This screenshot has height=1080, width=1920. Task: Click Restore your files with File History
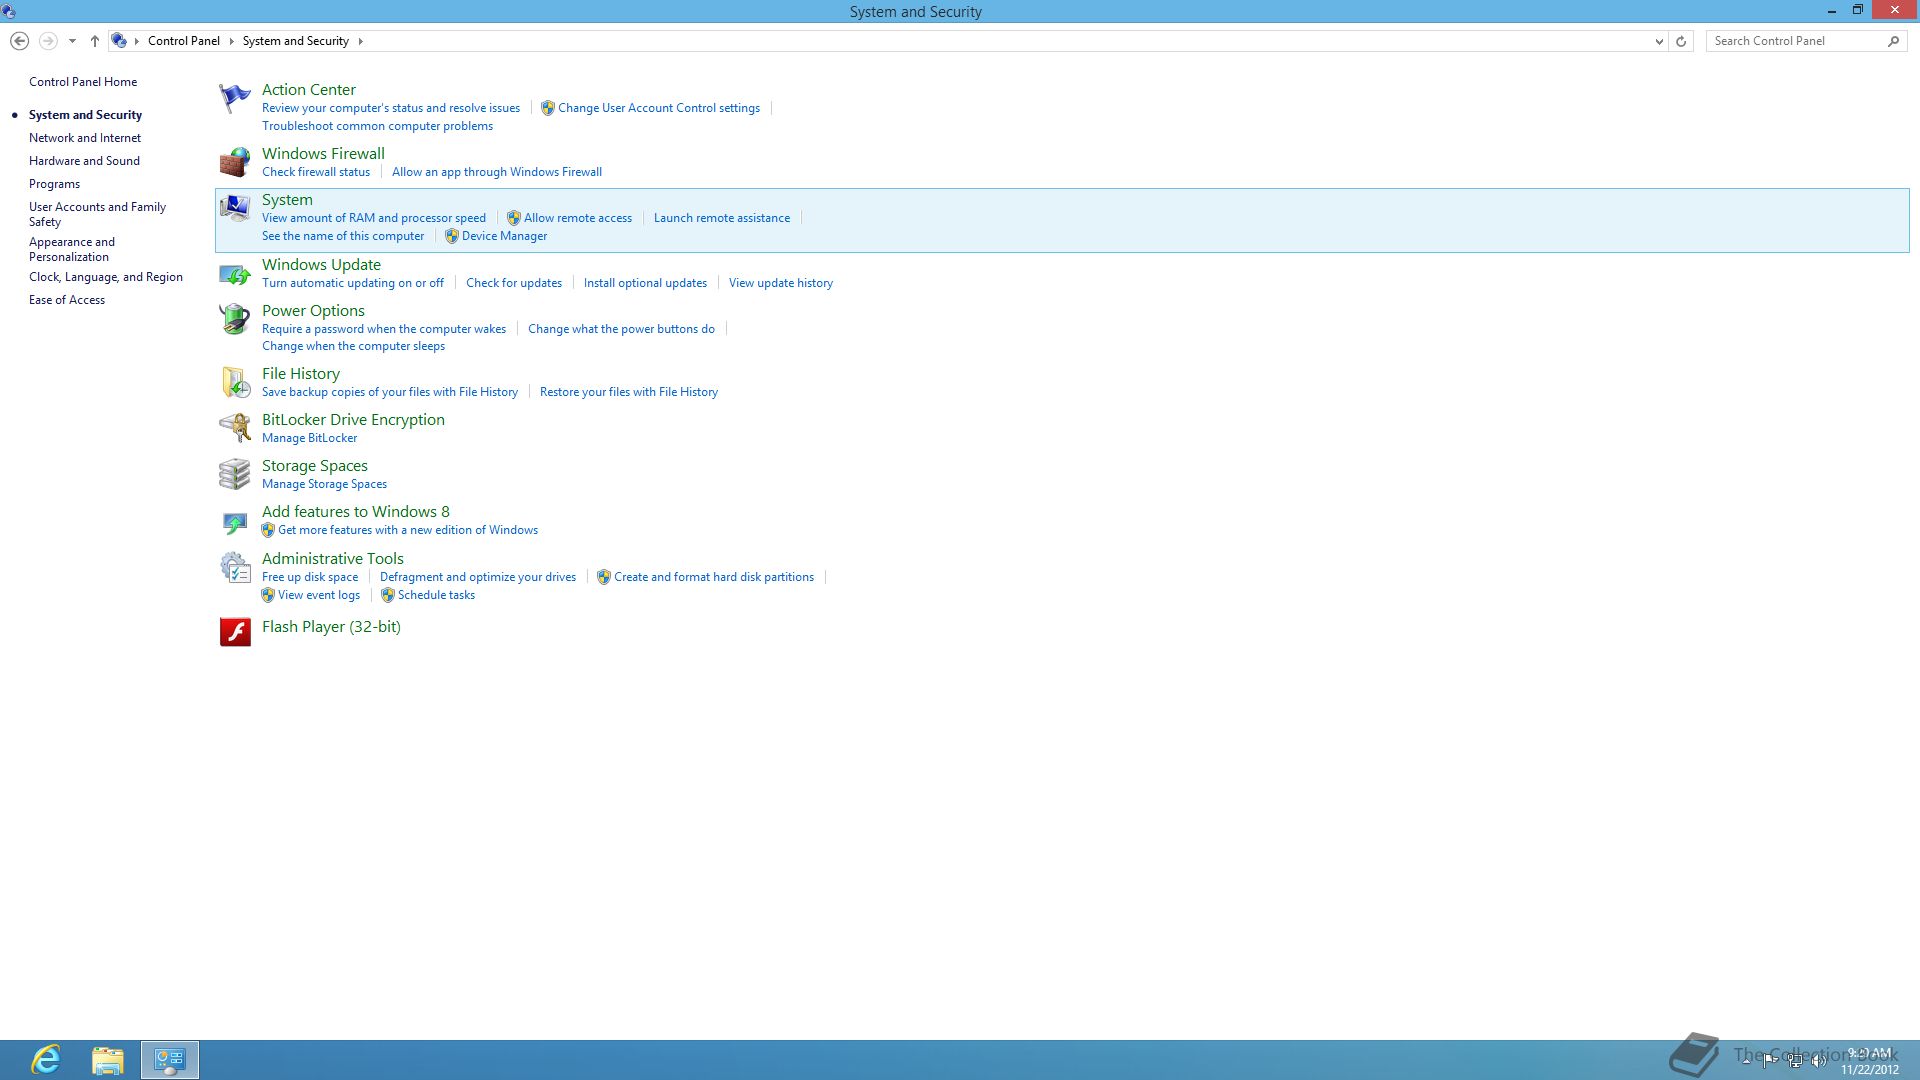coord(629,392)
